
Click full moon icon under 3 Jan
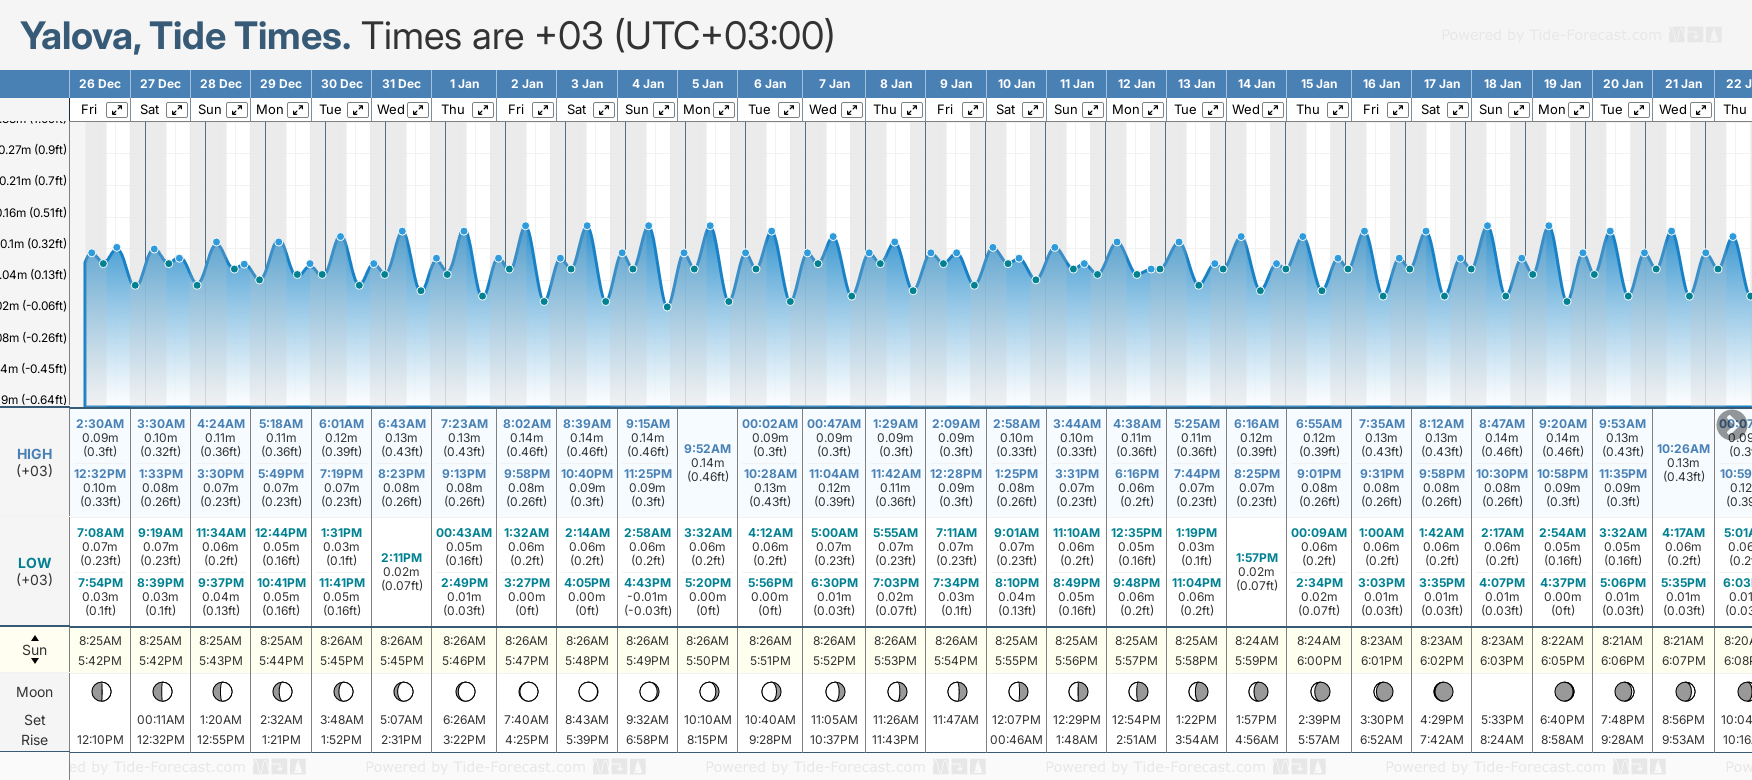click(588, 691)
